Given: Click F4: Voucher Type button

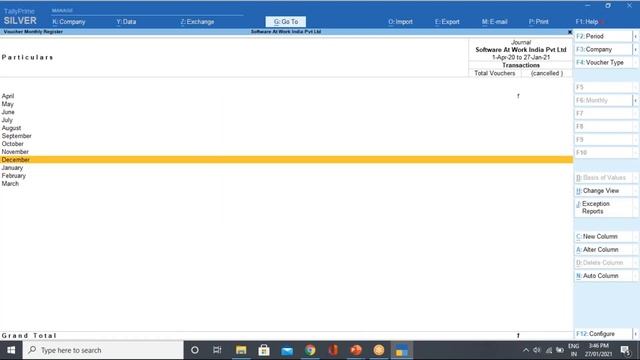Looking at the screenshot, I should coord(603,62).
